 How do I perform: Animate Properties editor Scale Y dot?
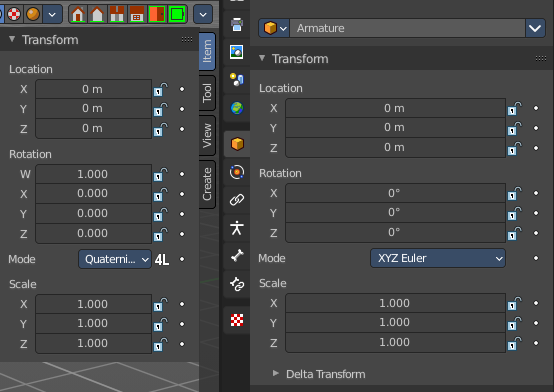point(536,323)
